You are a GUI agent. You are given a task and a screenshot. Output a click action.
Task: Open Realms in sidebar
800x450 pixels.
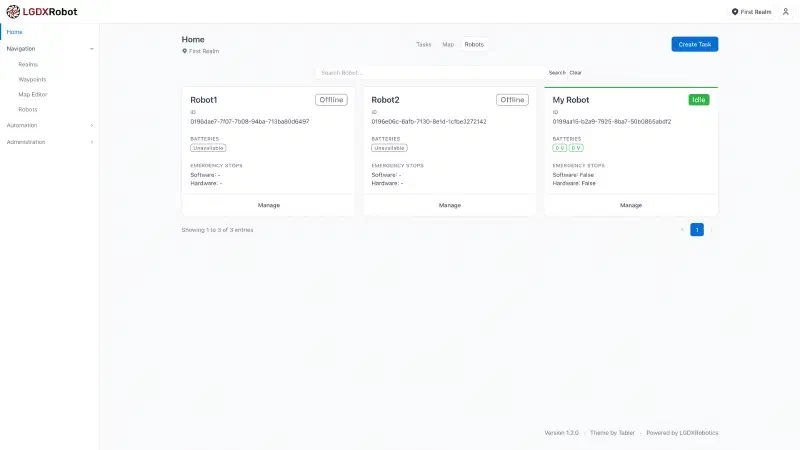[28, 64]
